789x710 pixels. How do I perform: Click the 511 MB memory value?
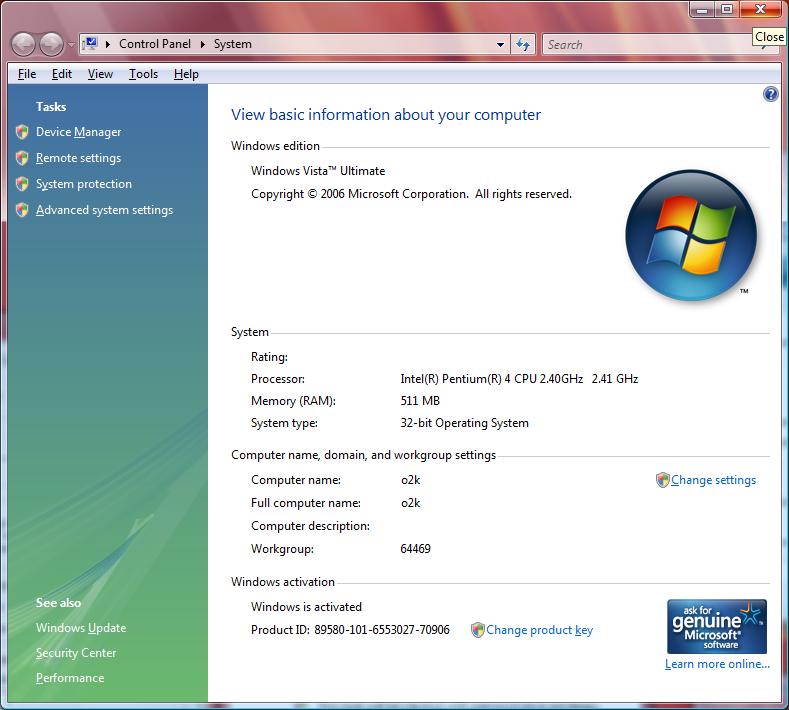420,401
